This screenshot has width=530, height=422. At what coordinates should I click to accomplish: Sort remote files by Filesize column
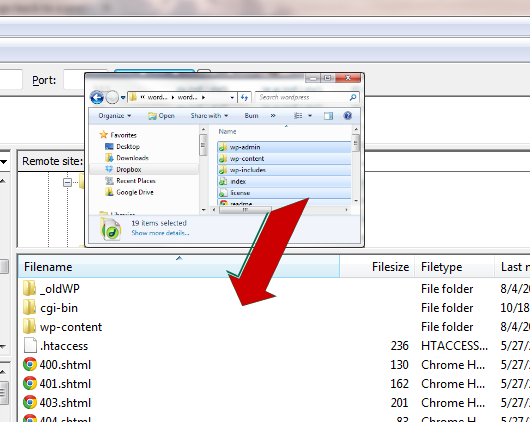(x=377, y=267)
